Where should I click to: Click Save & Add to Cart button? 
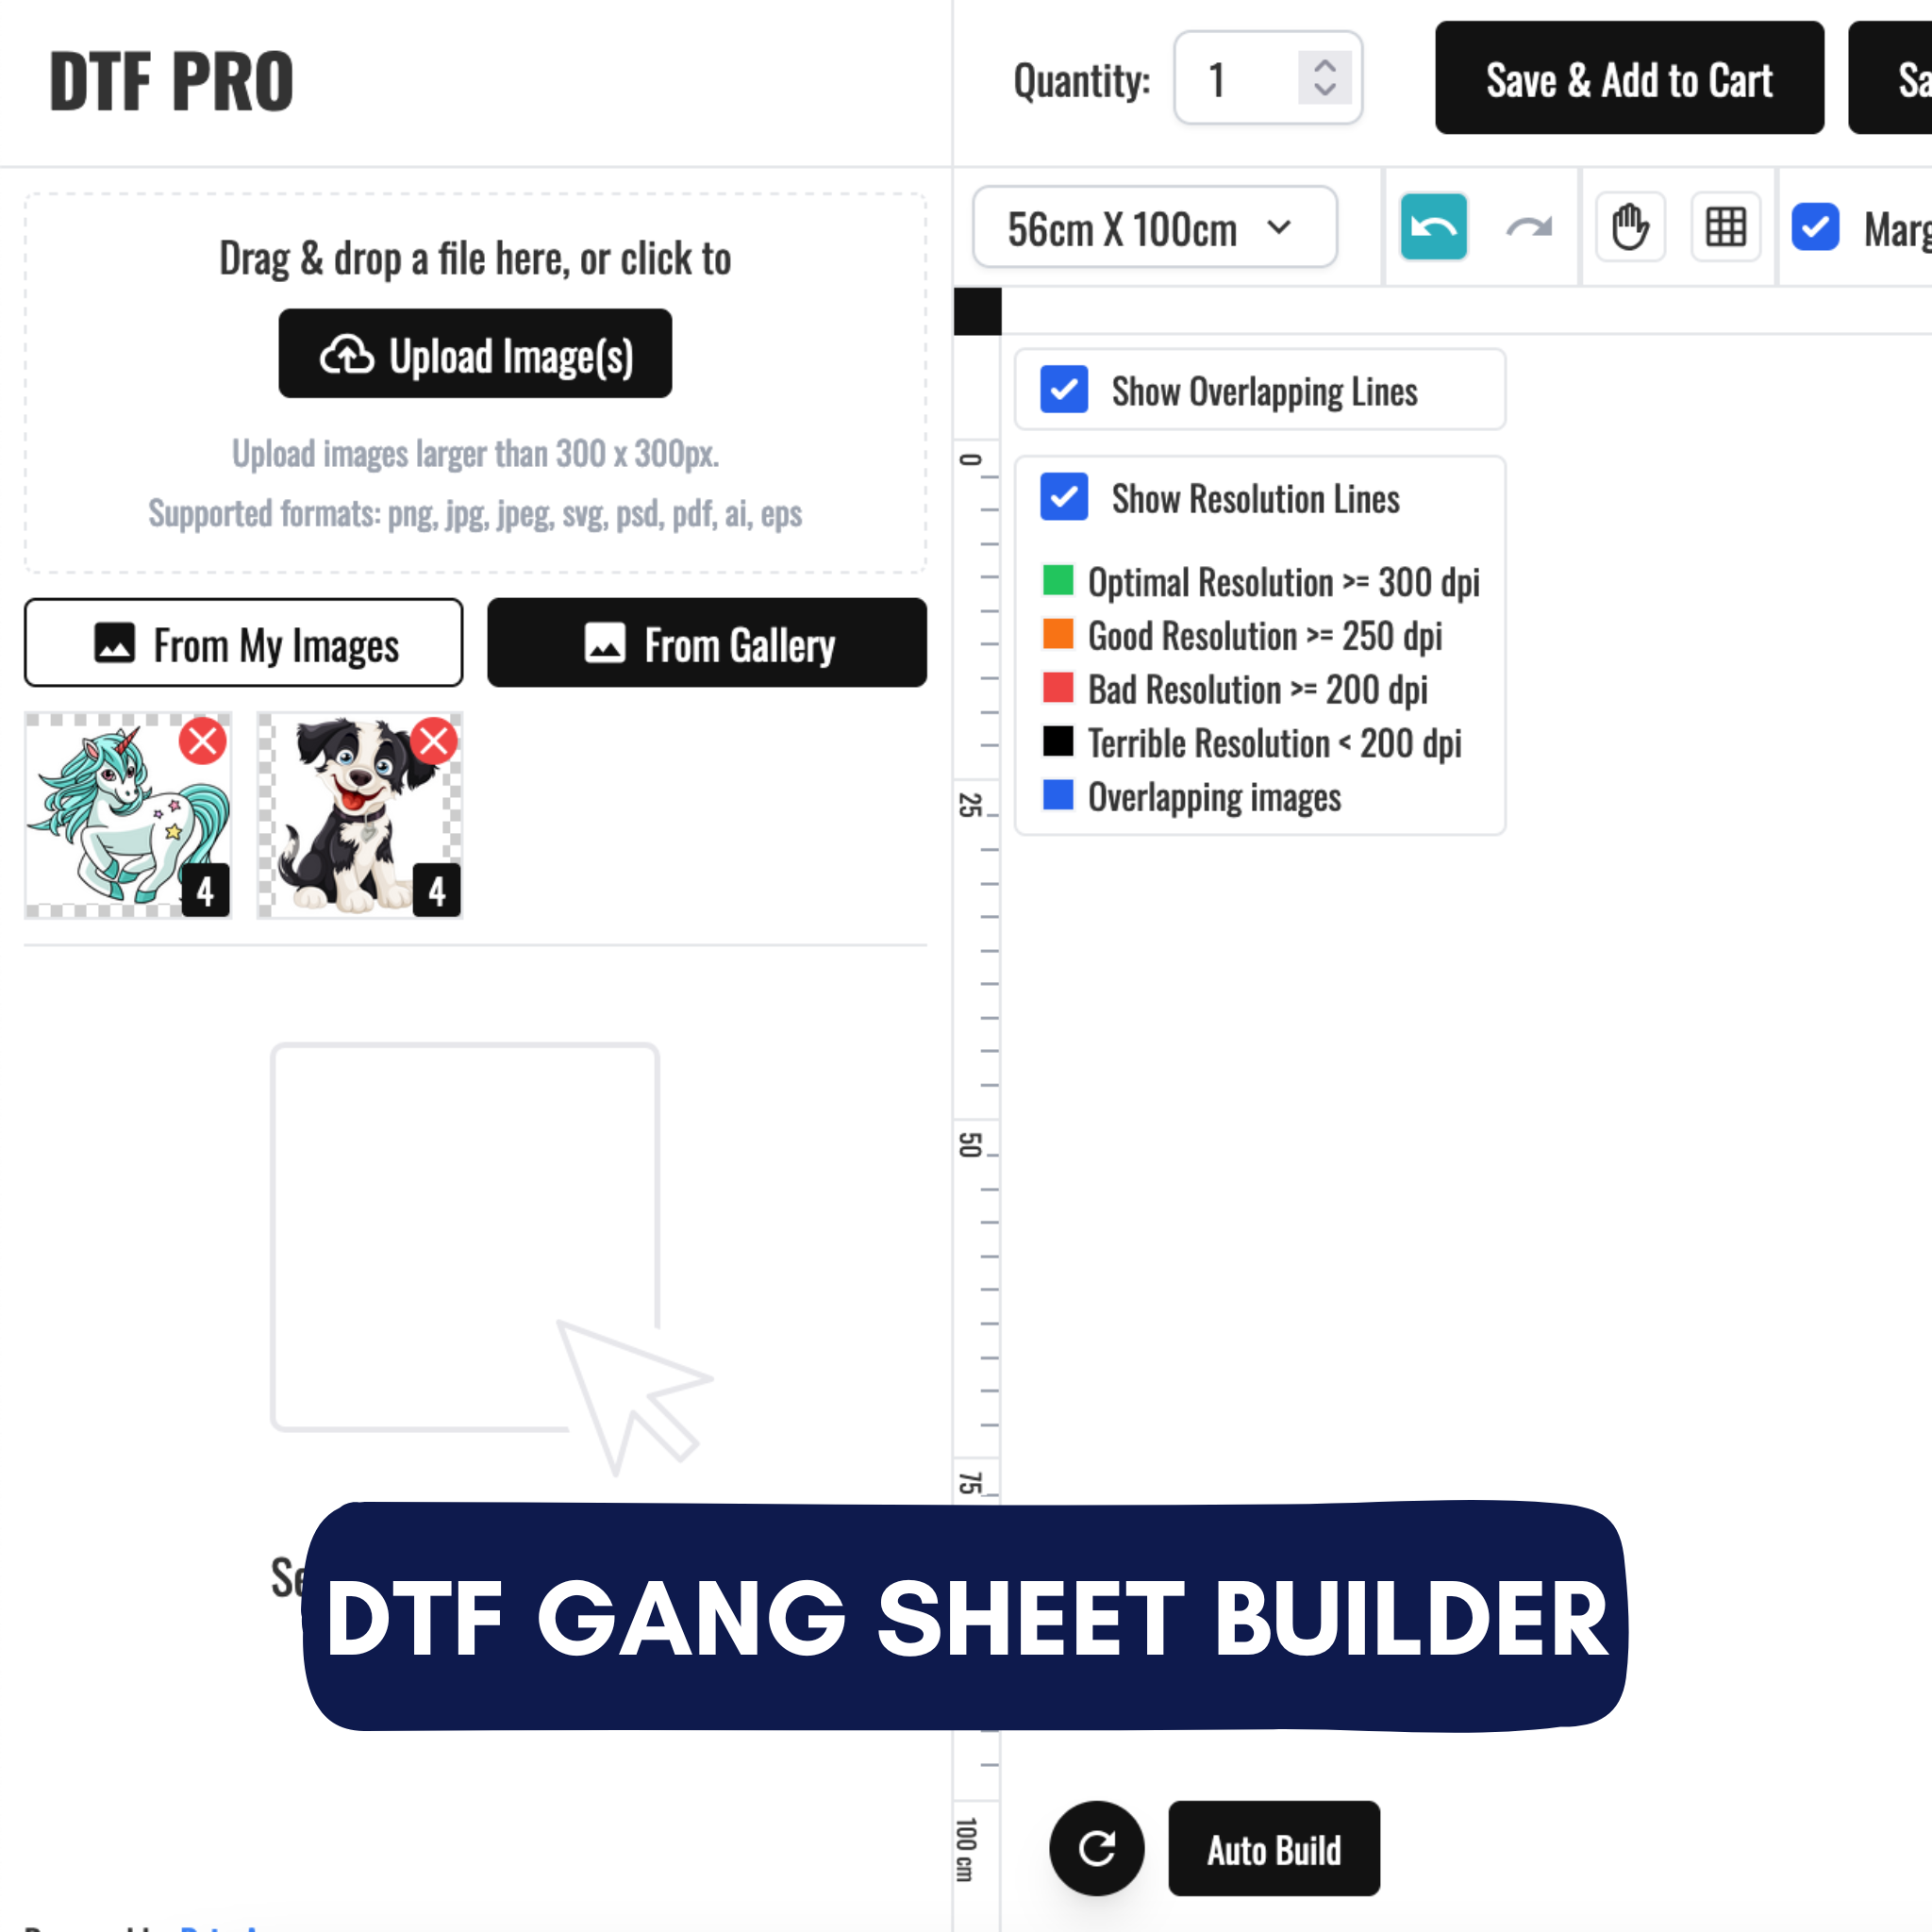click(x=1627, y=78)
